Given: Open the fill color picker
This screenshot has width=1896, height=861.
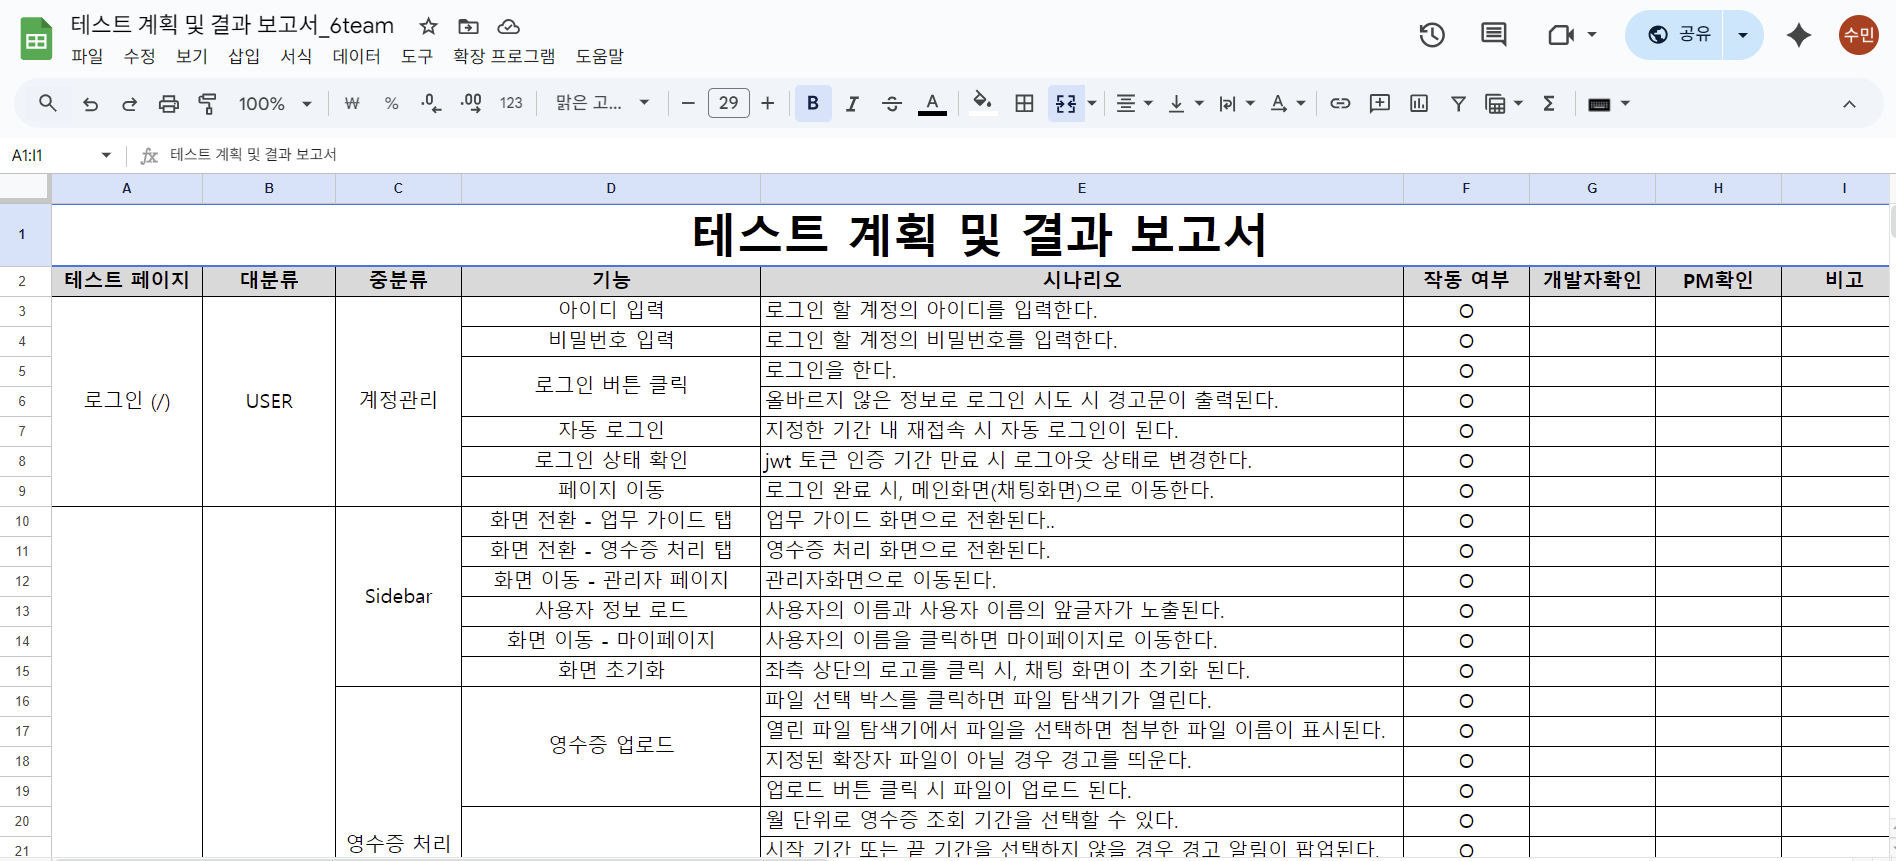Looking at the screenshot, I should tap(983, 103).
